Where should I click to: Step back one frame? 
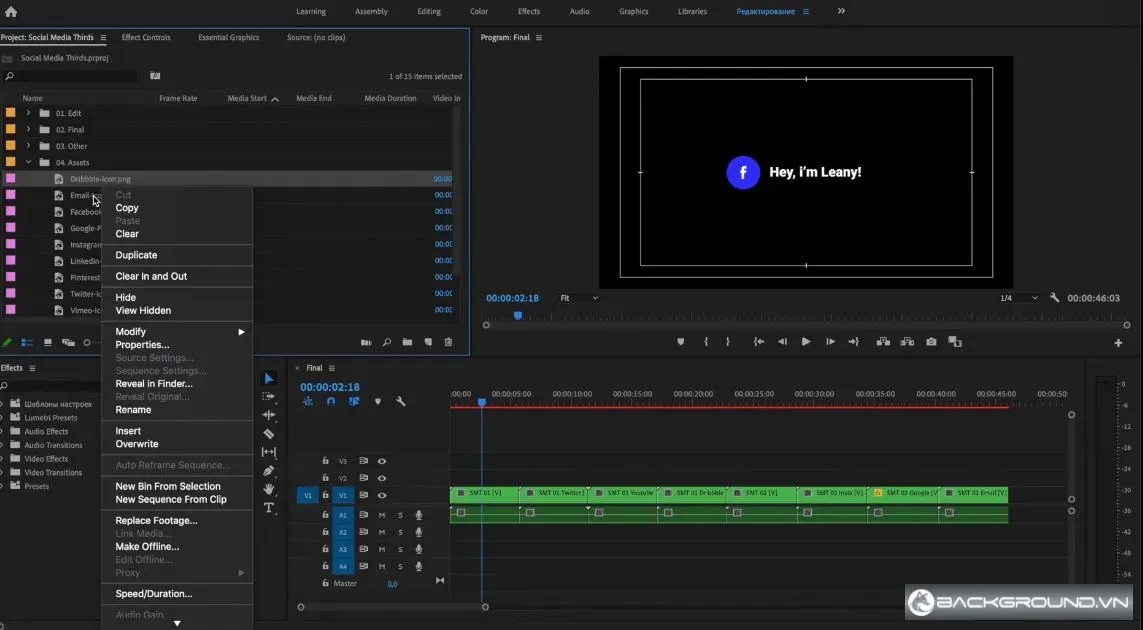pos(782,341)
